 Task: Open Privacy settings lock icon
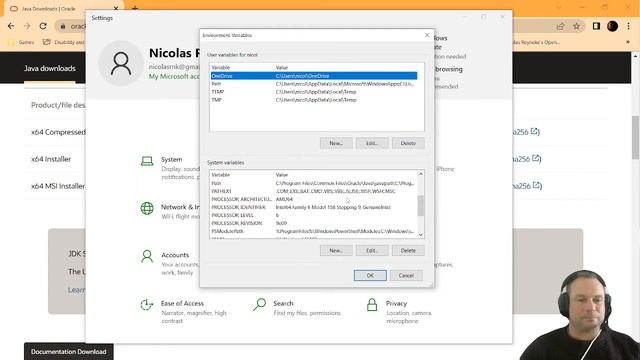pyautogui.click(x=372, y=304)
